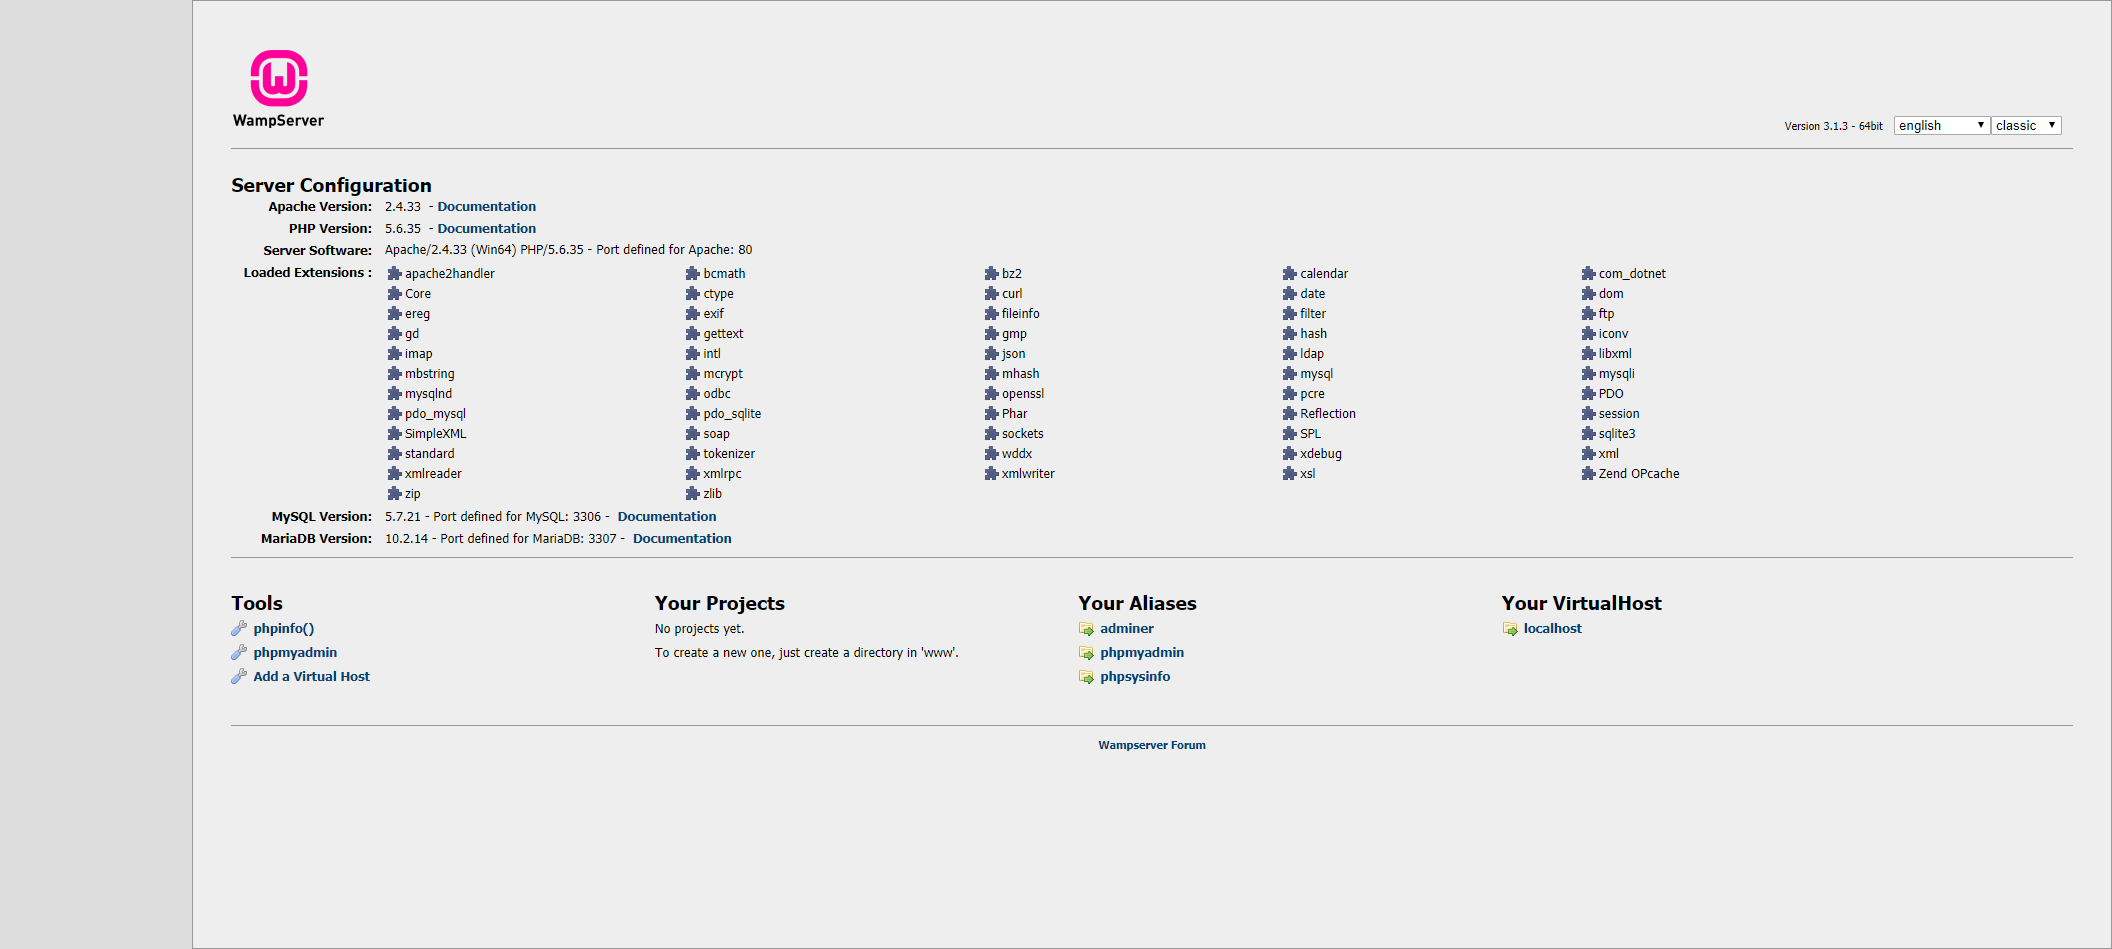Click the wddx extension text

pos(1017,454)
